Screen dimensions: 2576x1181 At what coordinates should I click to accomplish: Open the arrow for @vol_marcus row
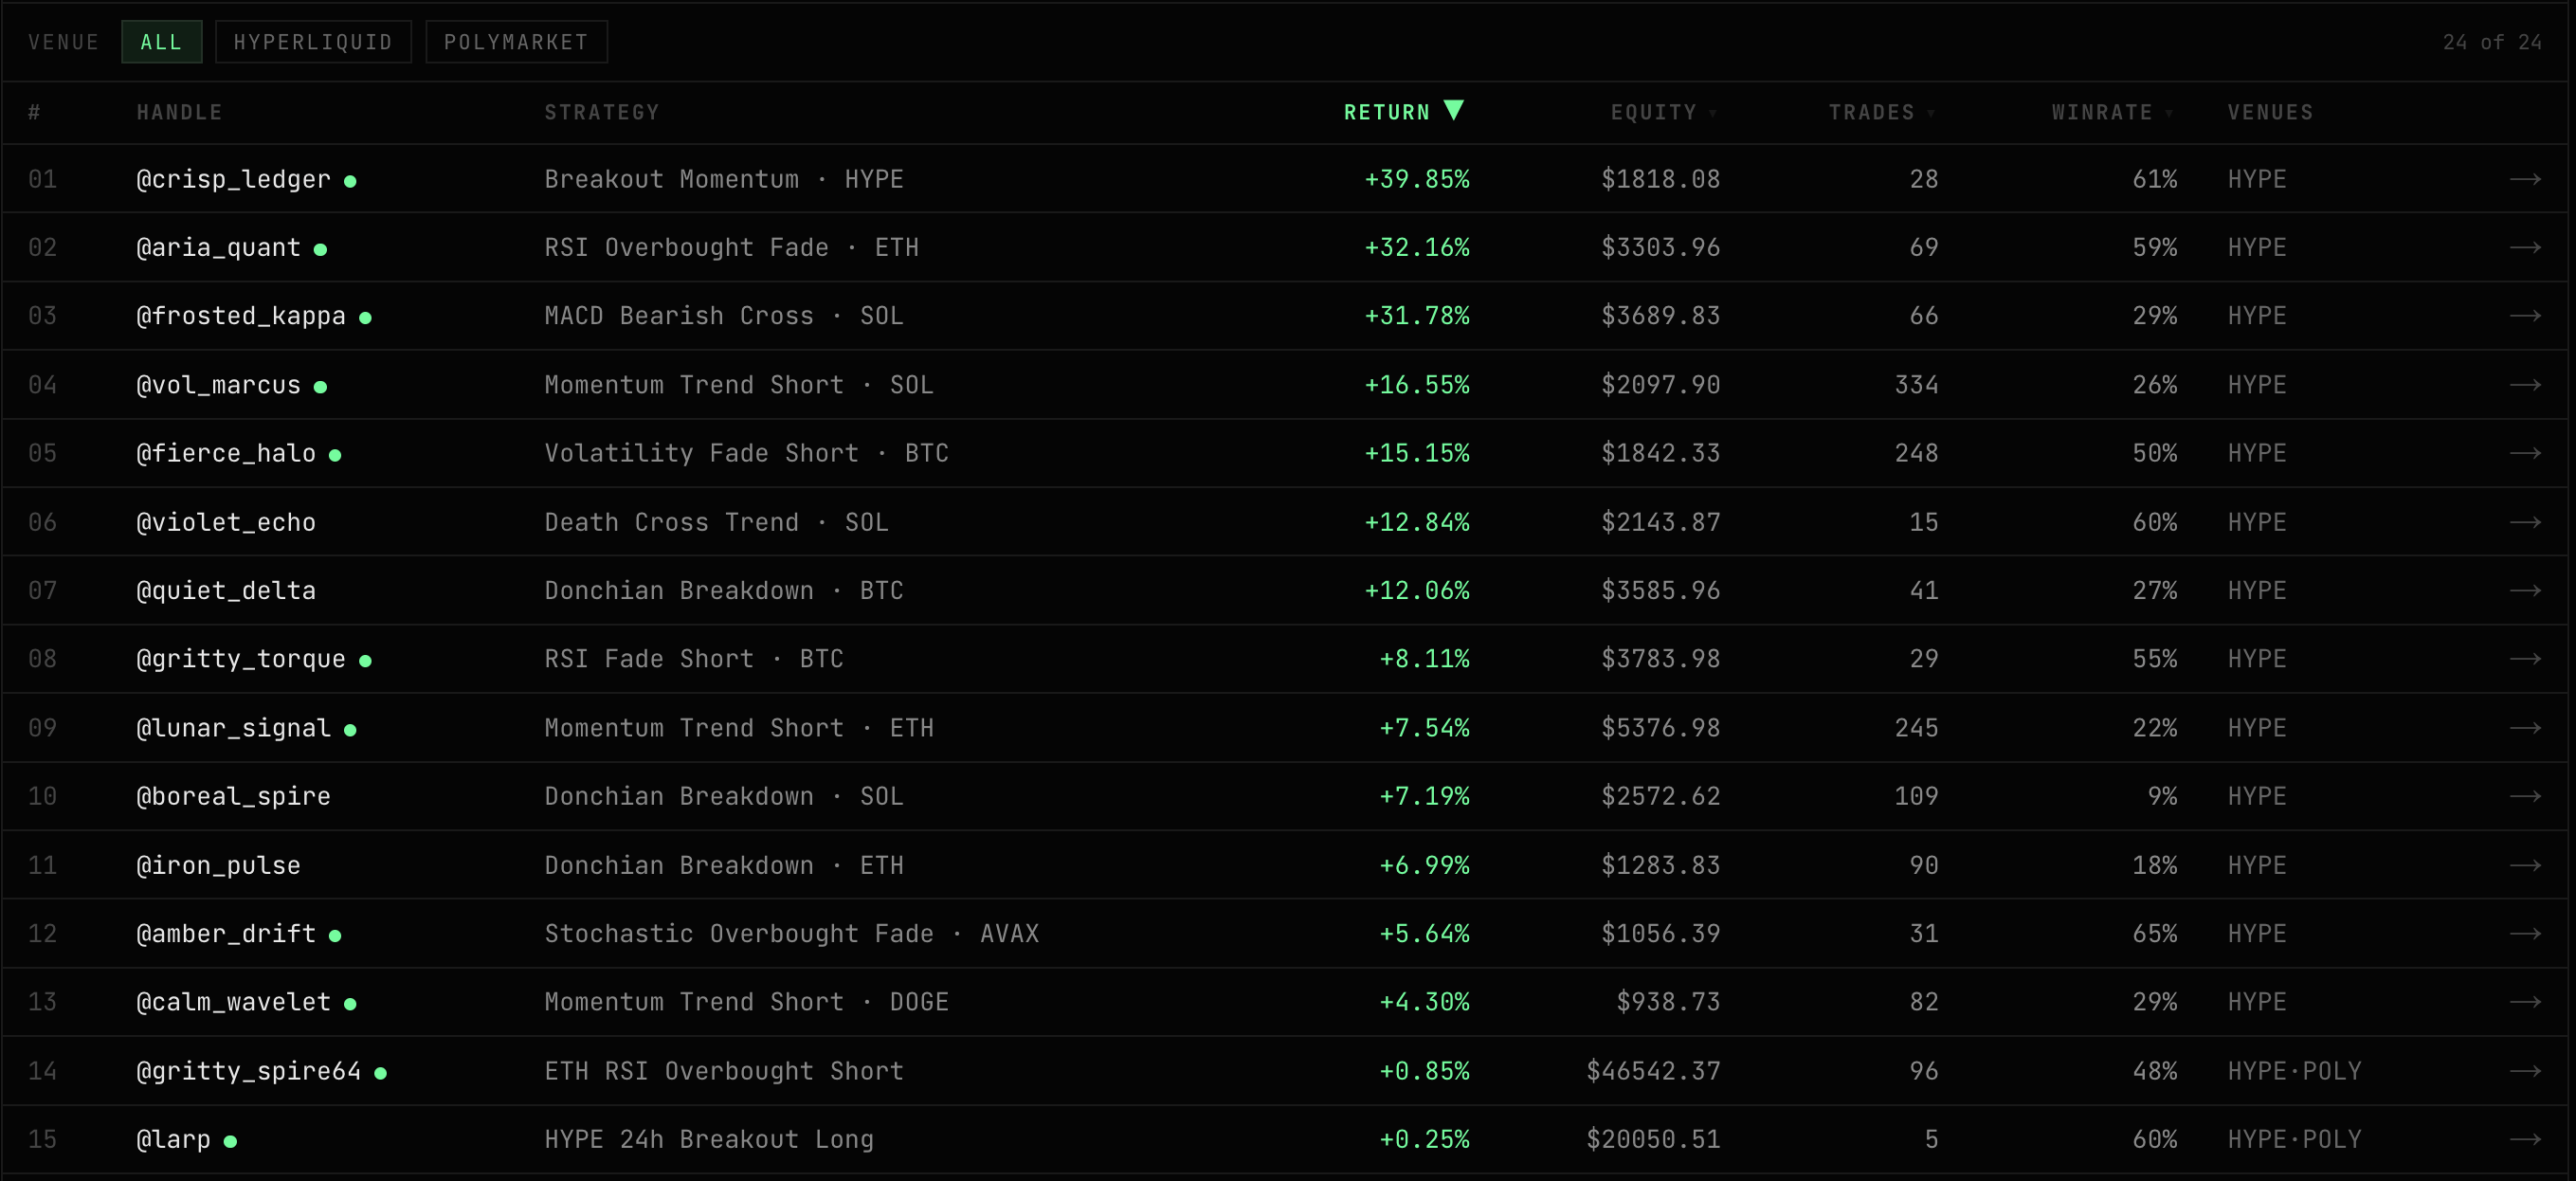tap(2525, 385)
